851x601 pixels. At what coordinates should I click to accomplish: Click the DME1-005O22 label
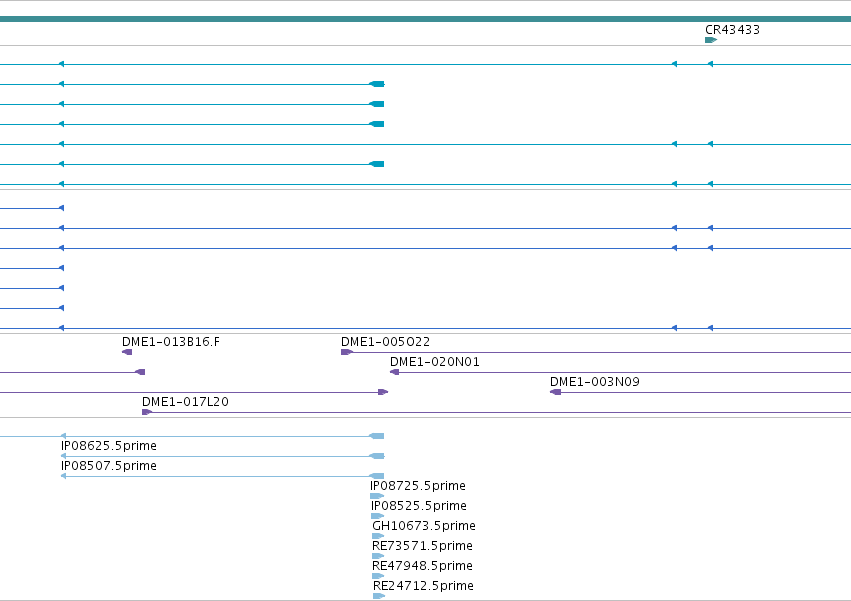pyautogui.click(x=385, y=342)
